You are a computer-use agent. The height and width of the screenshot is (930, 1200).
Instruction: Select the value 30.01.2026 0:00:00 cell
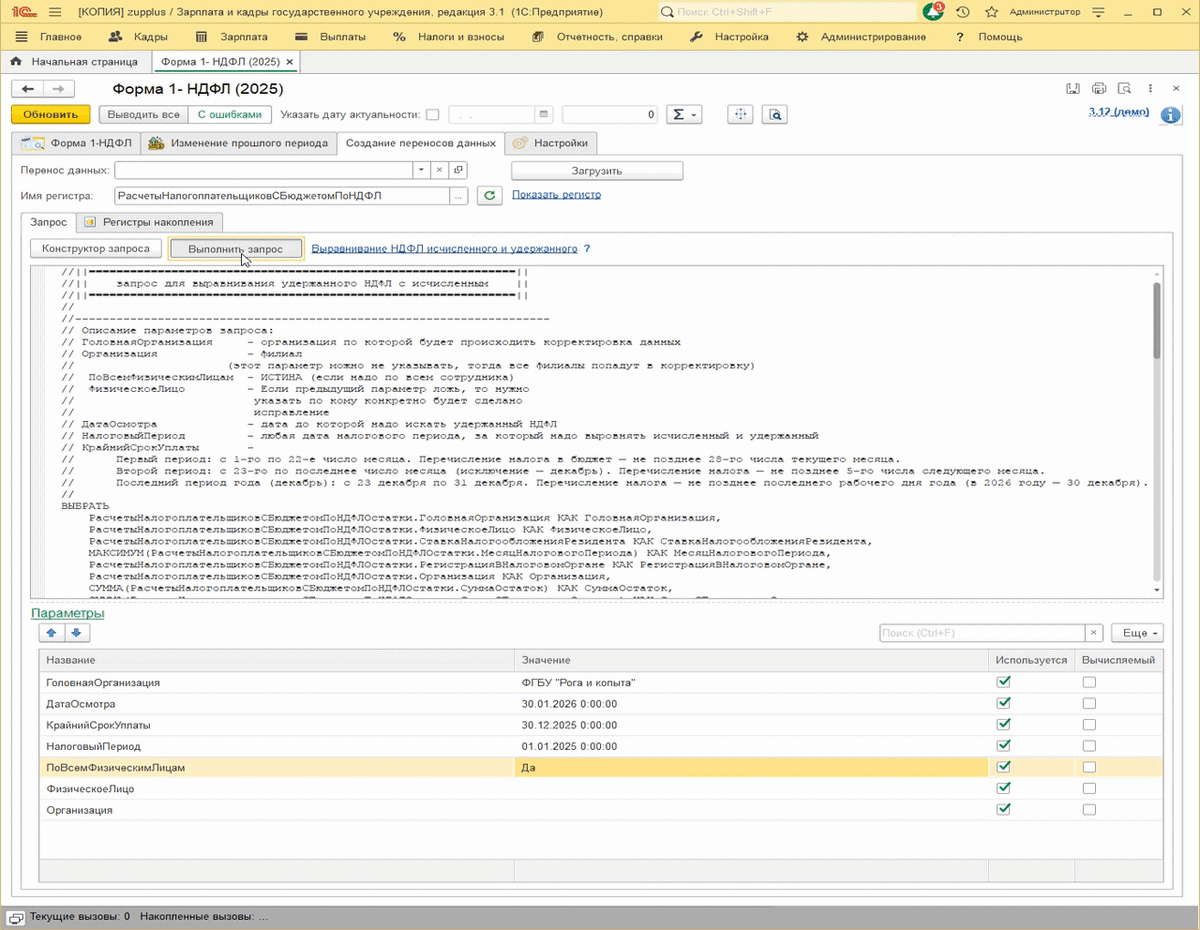pos(752,703)
